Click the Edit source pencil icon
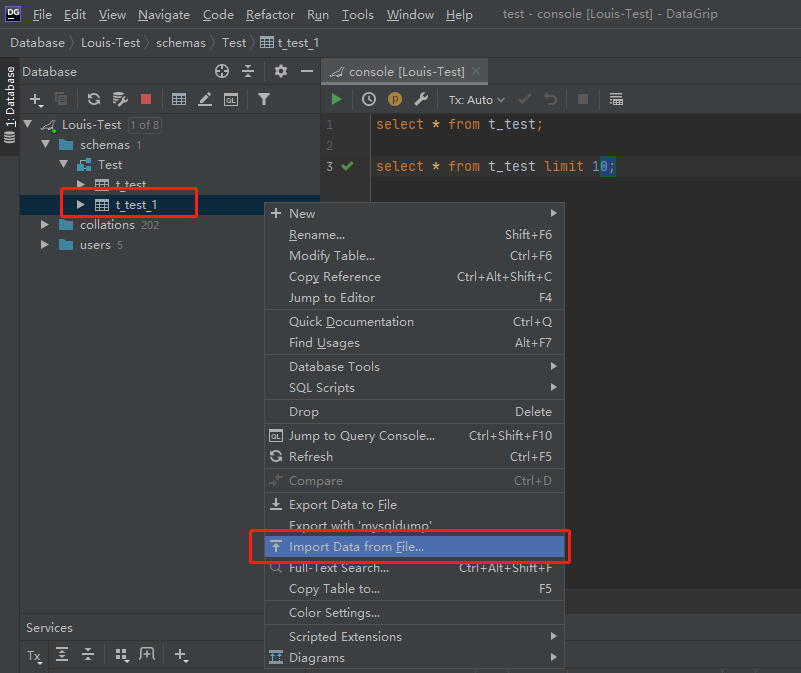The width and height of the screenshot is (801, 673). coord(205,99)
